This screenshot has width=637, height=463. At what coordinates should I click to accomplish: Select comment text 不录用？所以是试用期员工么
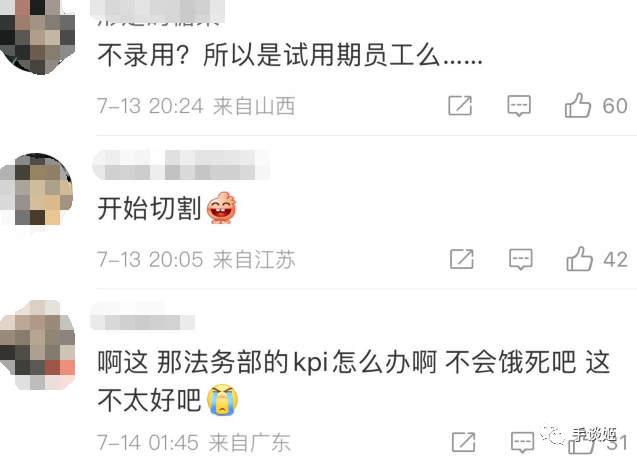pyautogui.click(x=290, y=55)
